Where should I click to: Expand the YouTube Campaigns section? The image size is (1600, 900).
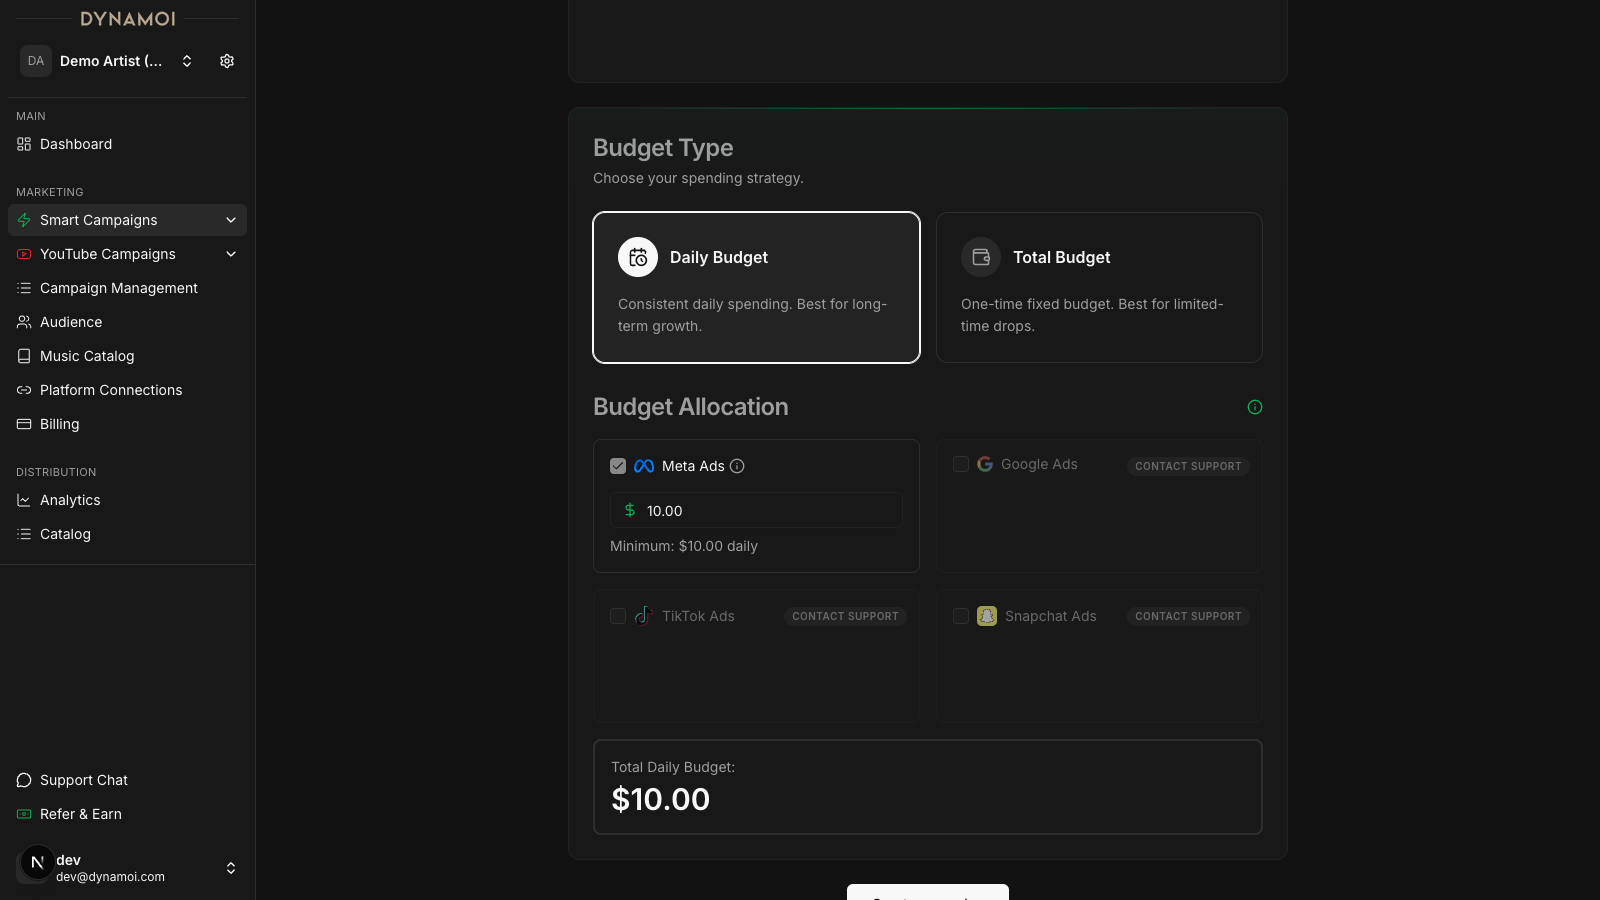point(230,254)
